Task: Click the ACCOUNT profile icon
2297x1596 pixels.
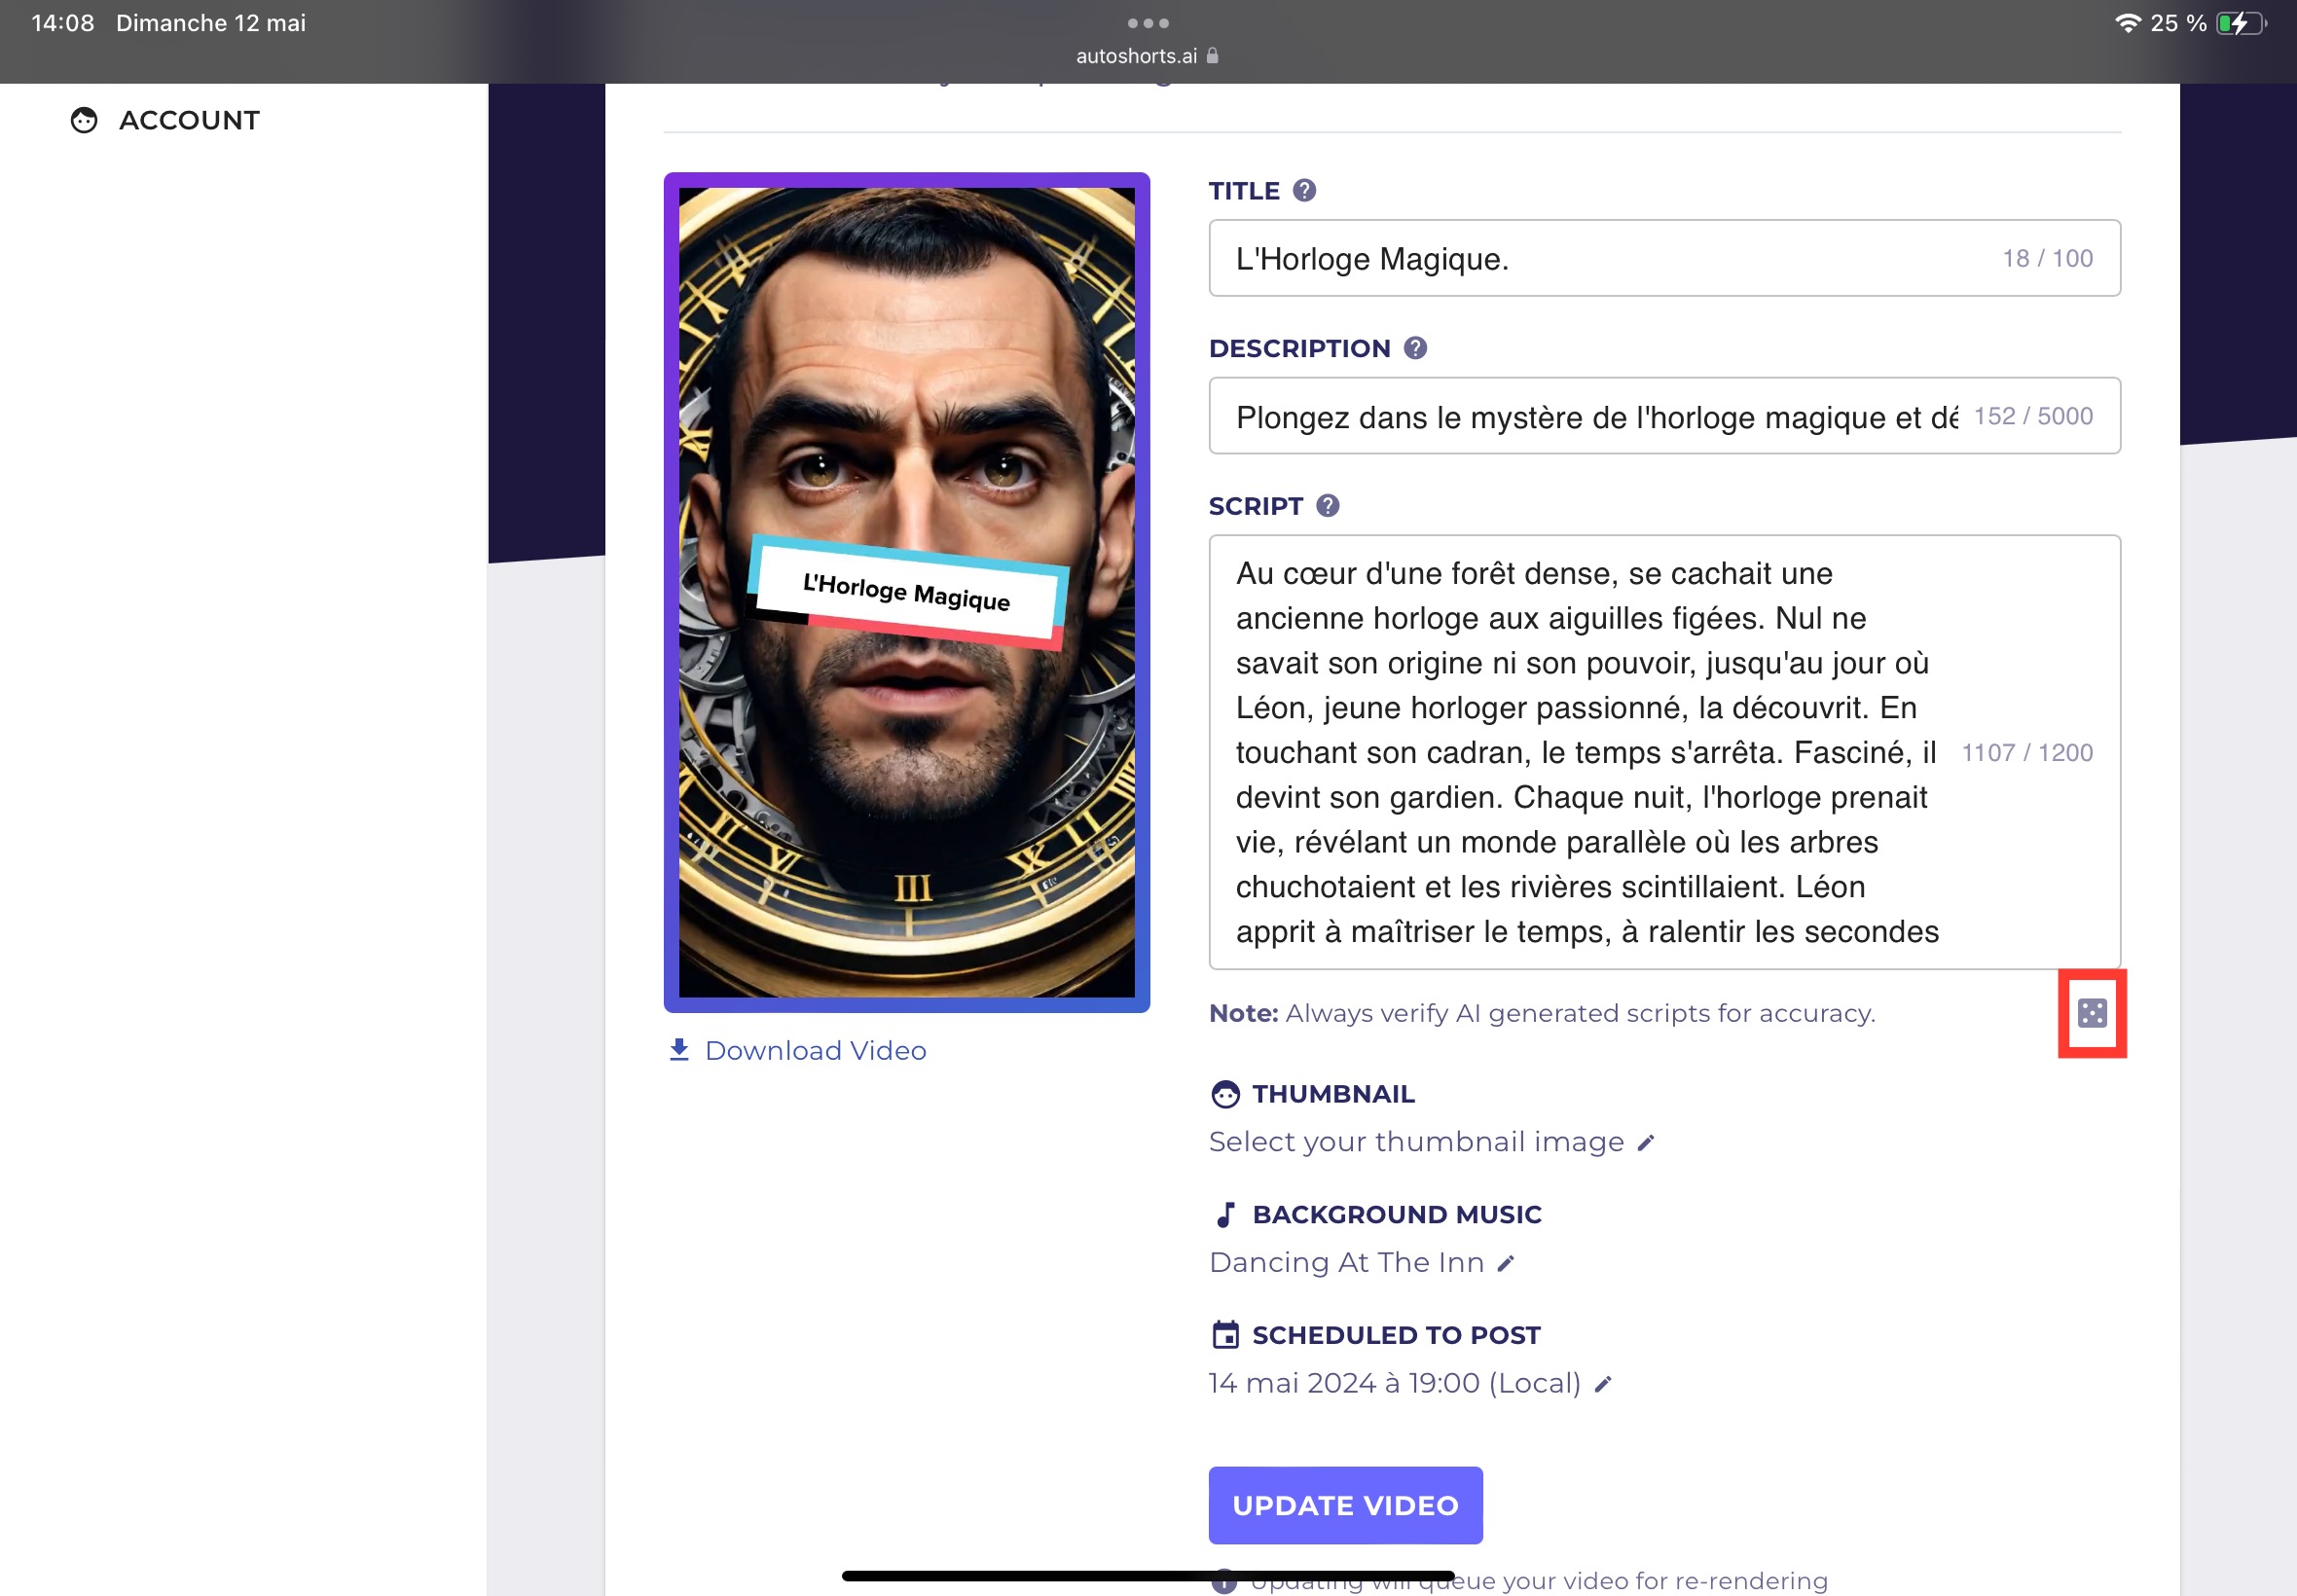Action: [84, 119]
